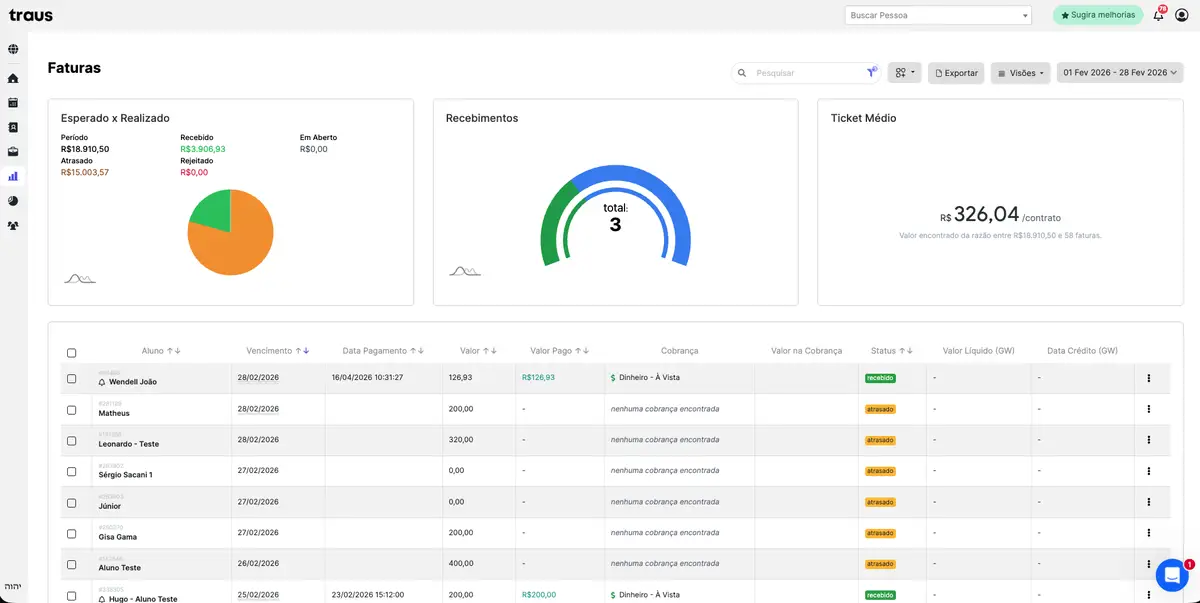Go to Home via sidebar house icon
1200x603 pixels.
(x=13, y=78)
